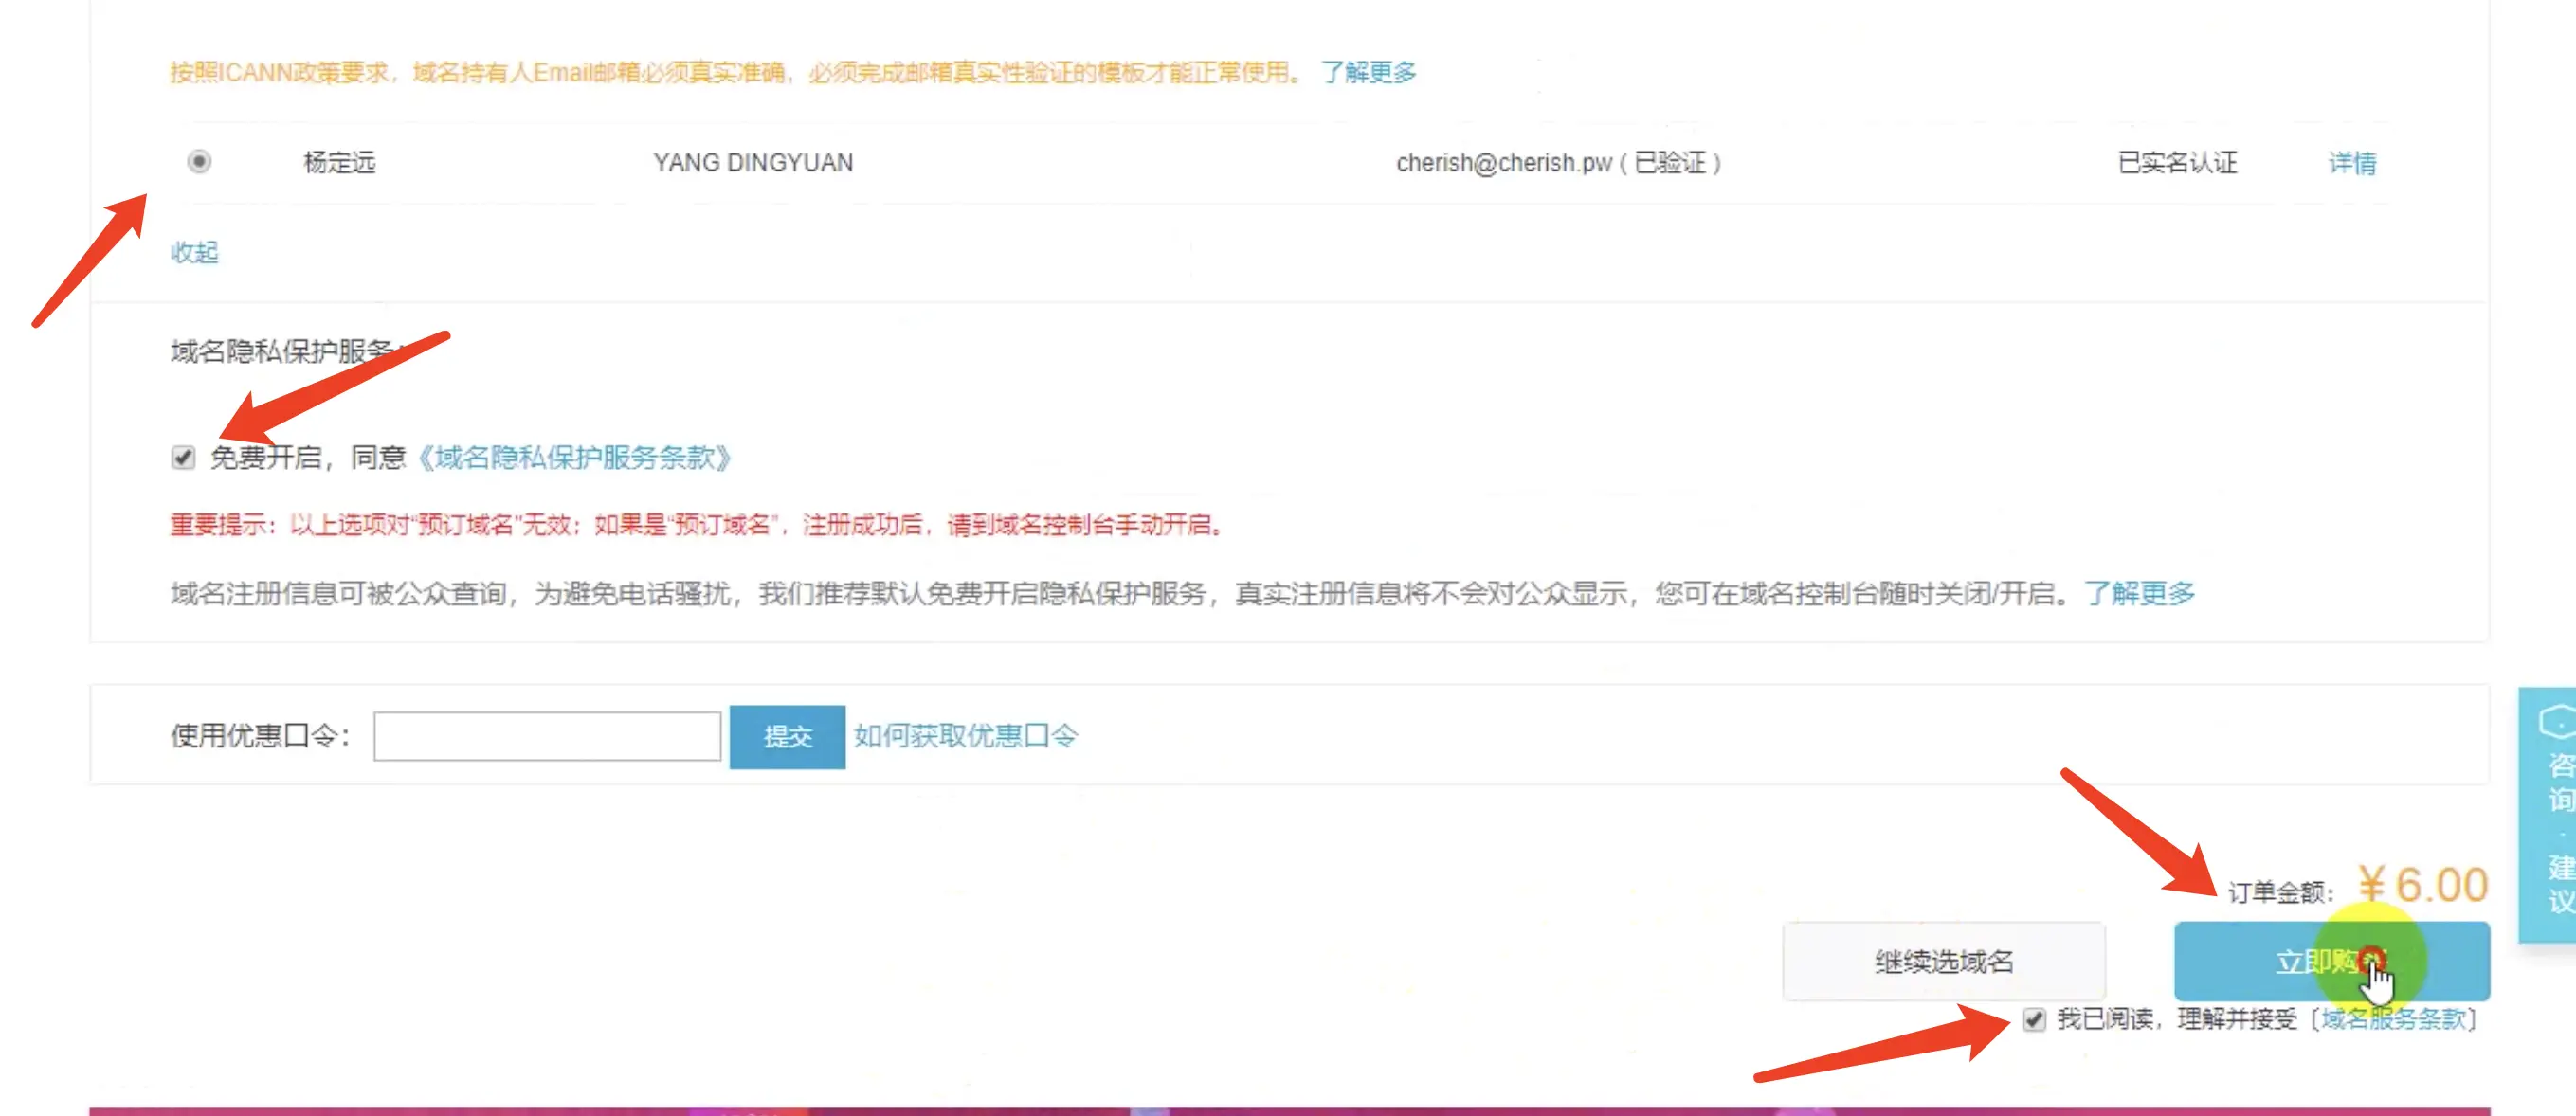Toggle the 免费开启 privacy protection checkbox

click(183, 458)
